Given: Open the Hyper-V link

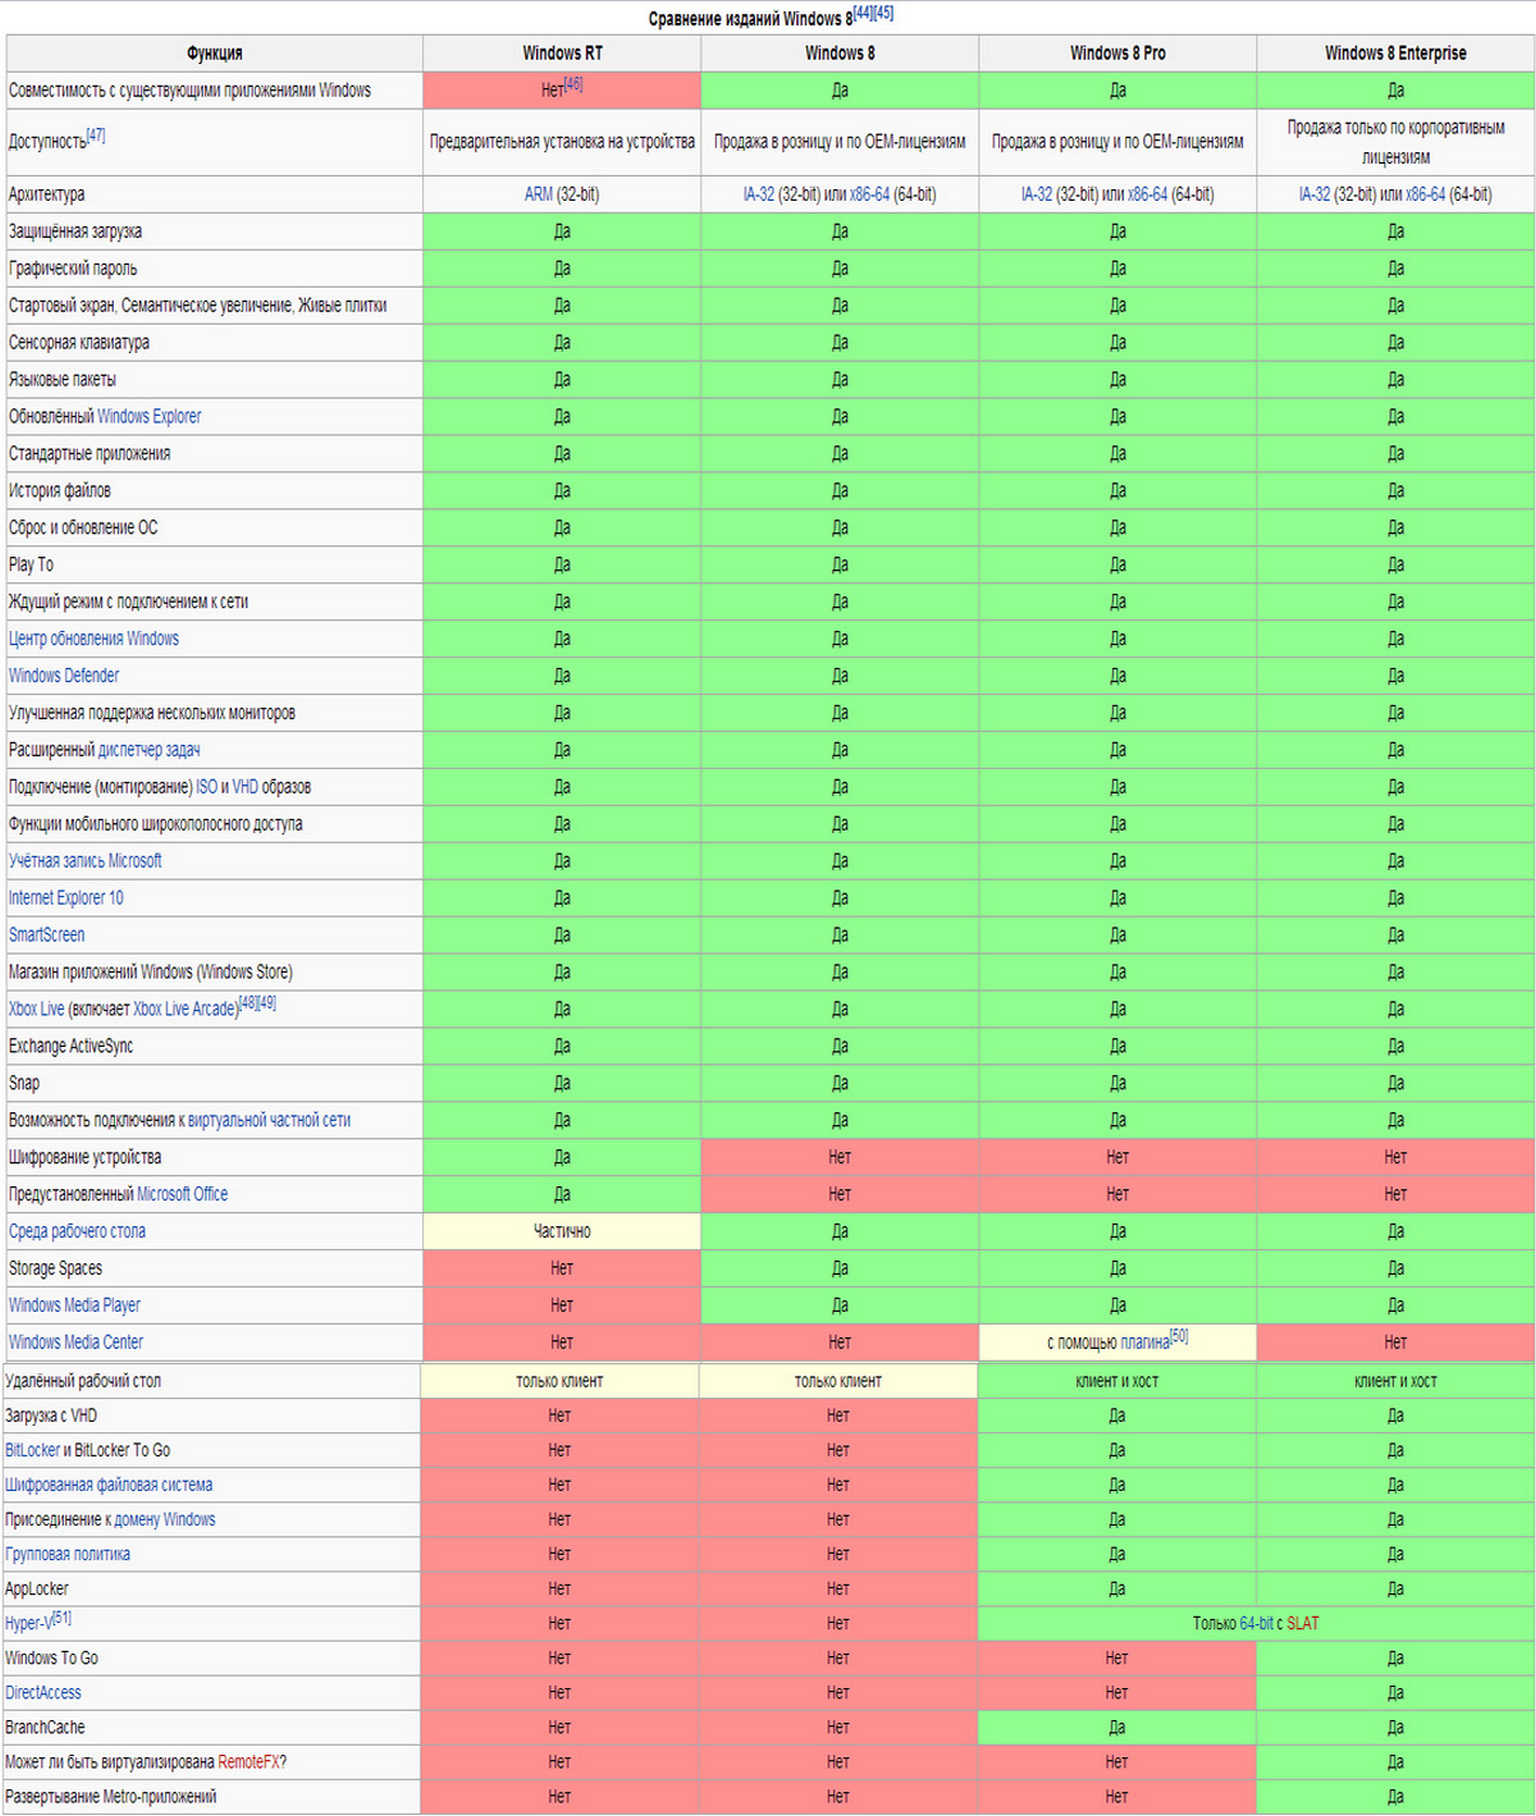Looking at the screenshot, I should point(28,1623).
